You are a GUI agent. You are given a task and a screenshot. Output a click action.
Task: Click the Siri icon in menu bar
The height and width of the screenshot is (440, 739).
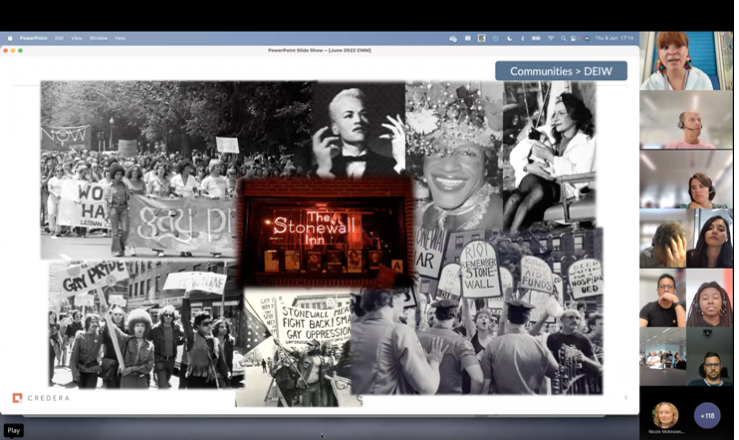(x=586, y=39)
